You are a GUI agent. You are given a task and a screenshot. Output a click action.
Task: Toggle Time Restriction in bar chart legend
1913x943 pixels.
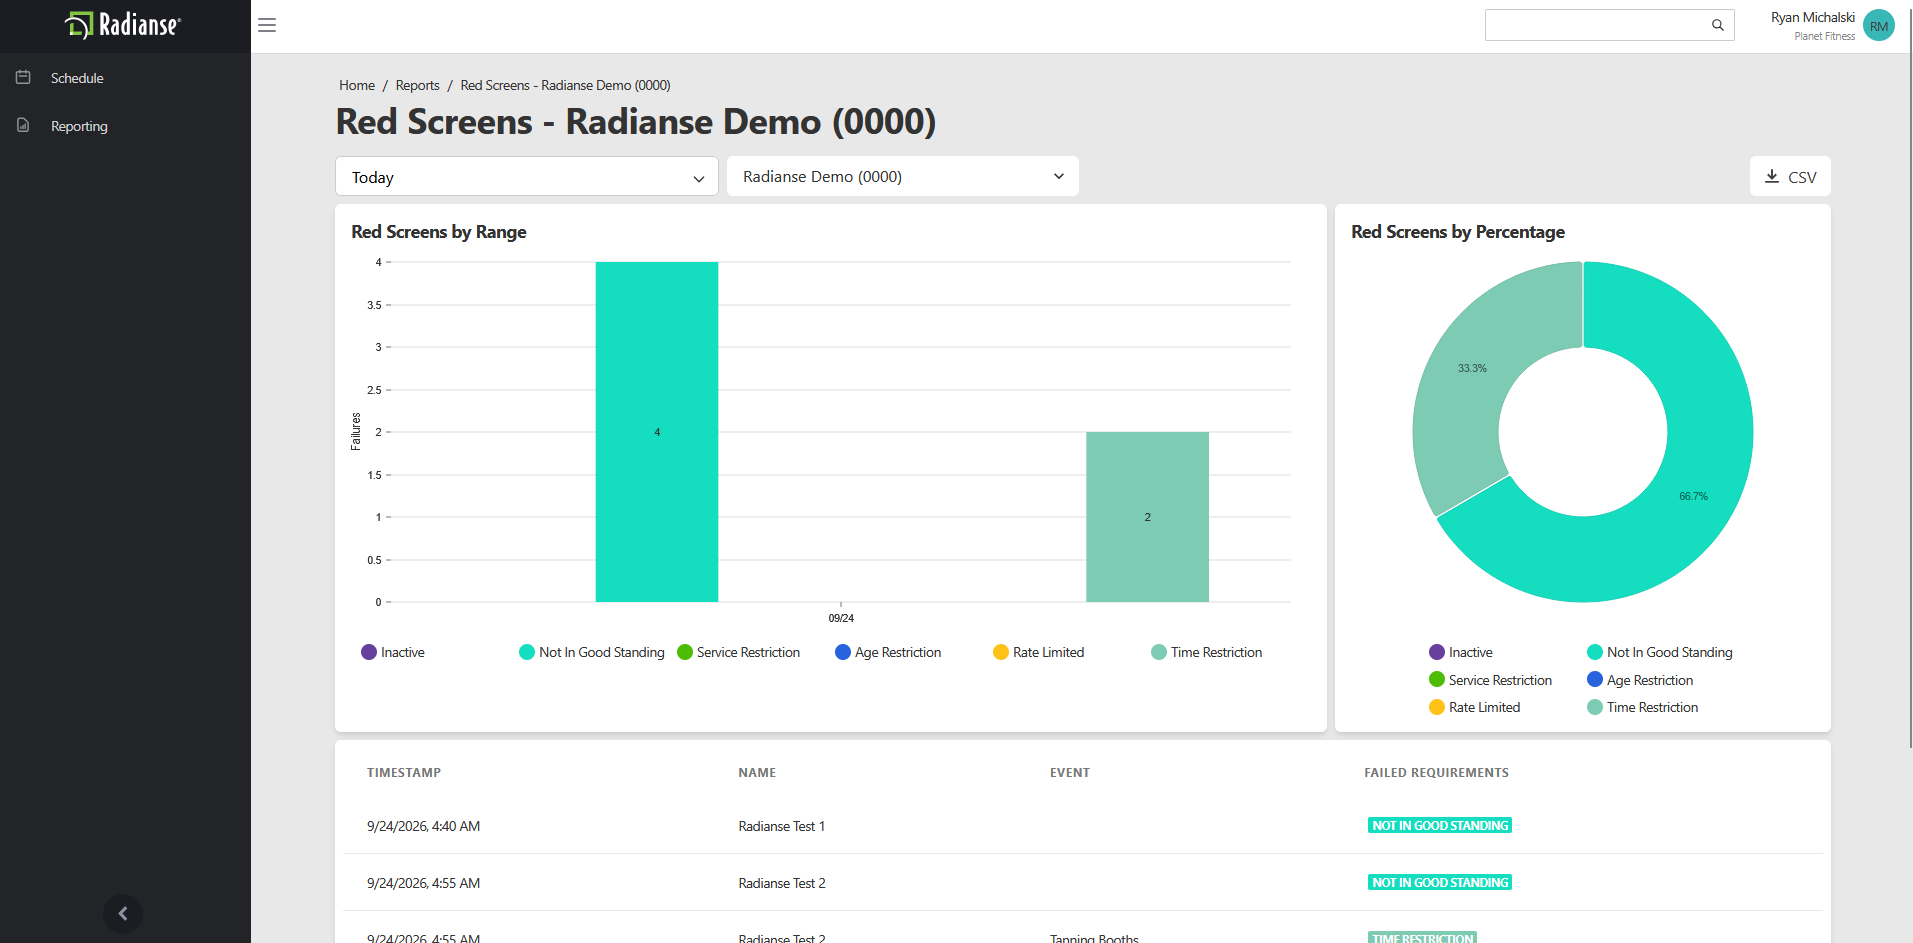tap(1207, 652)
